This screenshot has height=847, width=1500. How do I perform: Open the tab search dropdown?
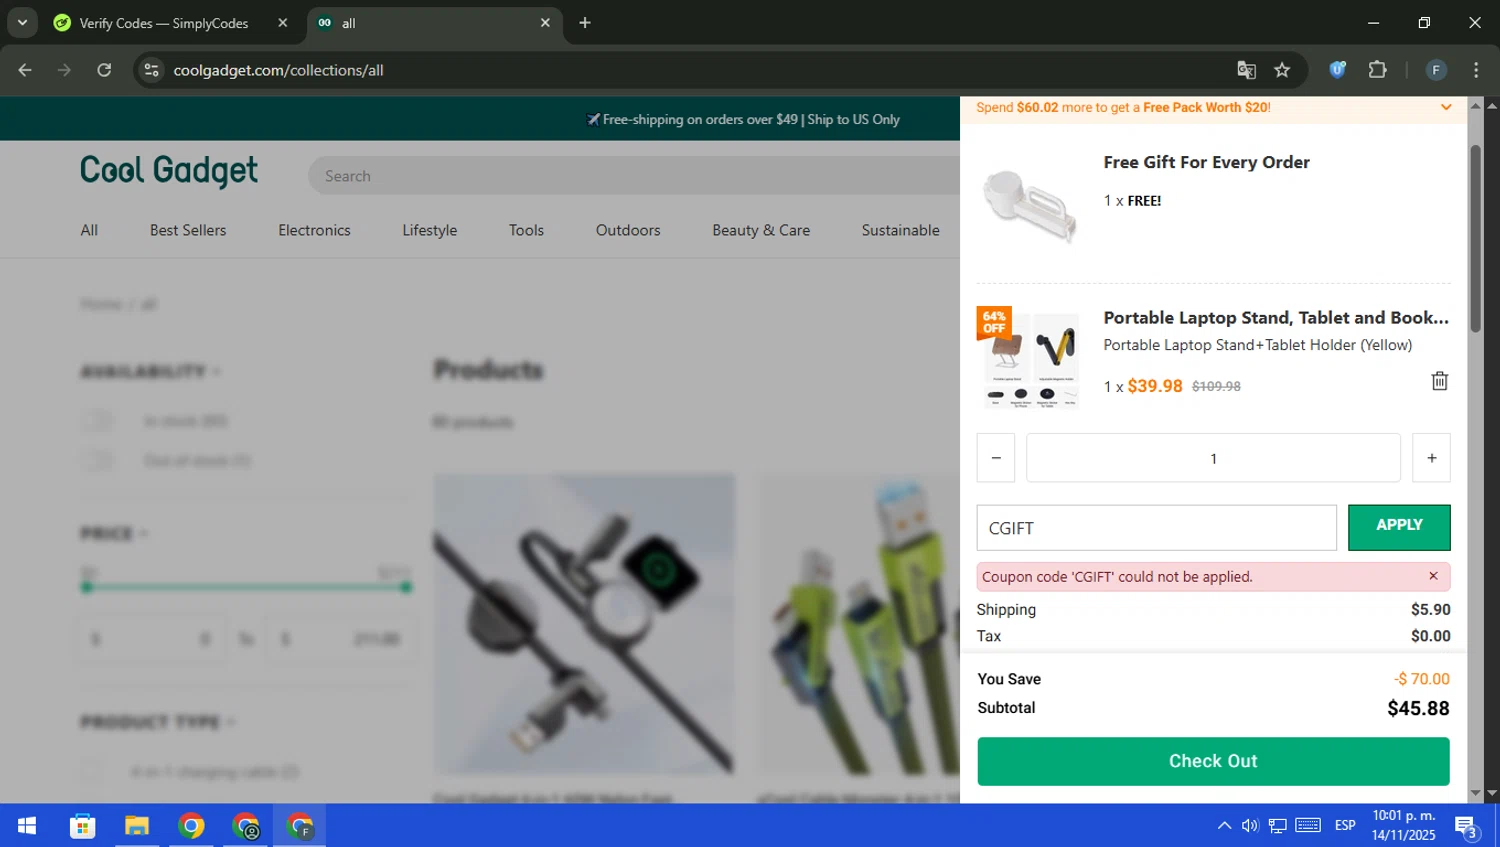[x=22, y=23]
